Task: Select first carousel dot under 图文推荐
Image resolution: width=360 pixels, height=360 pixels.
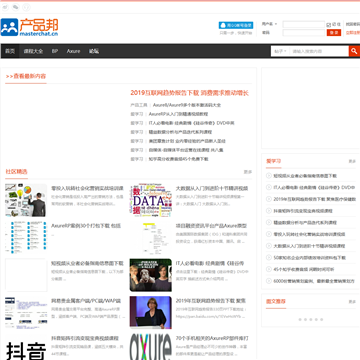Action: coord(300,319)
